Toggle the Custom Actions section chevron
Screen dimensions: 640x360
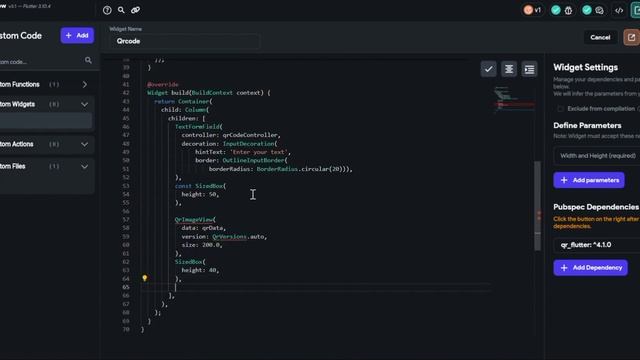click(x=84, y=144)
